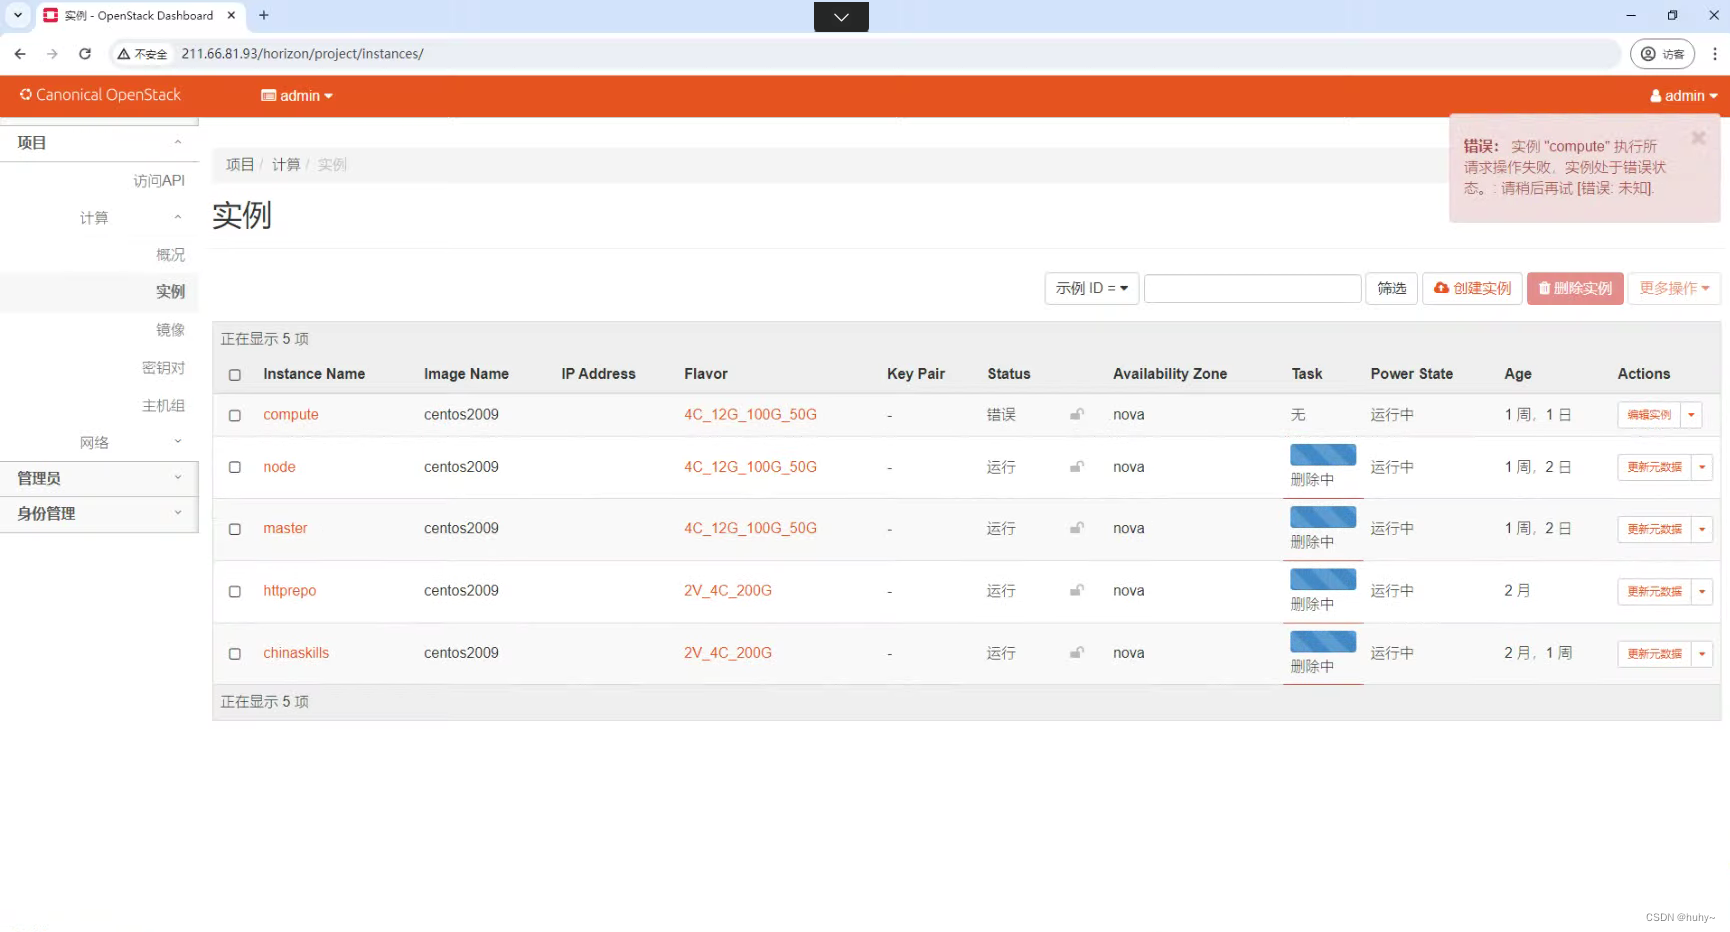The height and width of the screenshot is (932, 1730).
Task: Click the not-secure warning icon in address bar
Action: pyautogui.click(x=124, y=54)
